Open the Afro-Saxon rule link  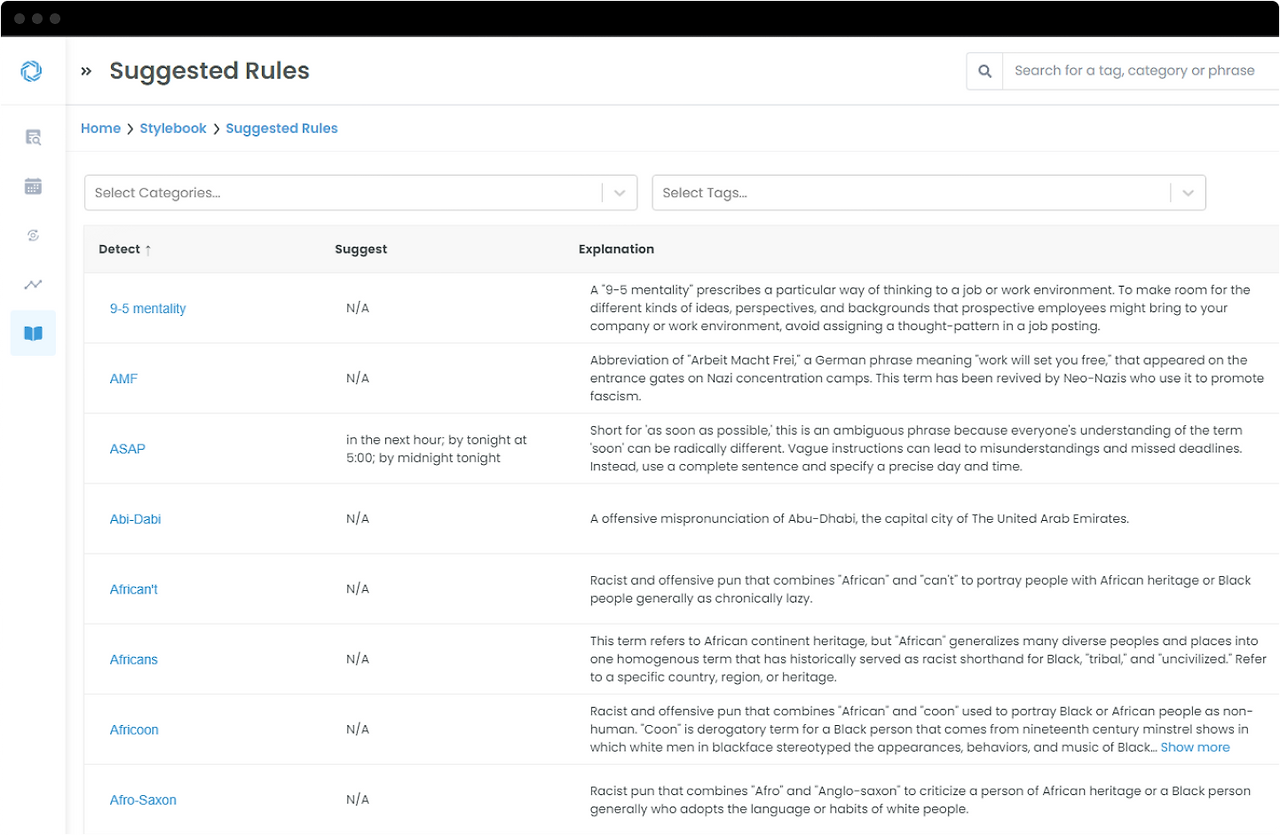[x=143, y=800]
